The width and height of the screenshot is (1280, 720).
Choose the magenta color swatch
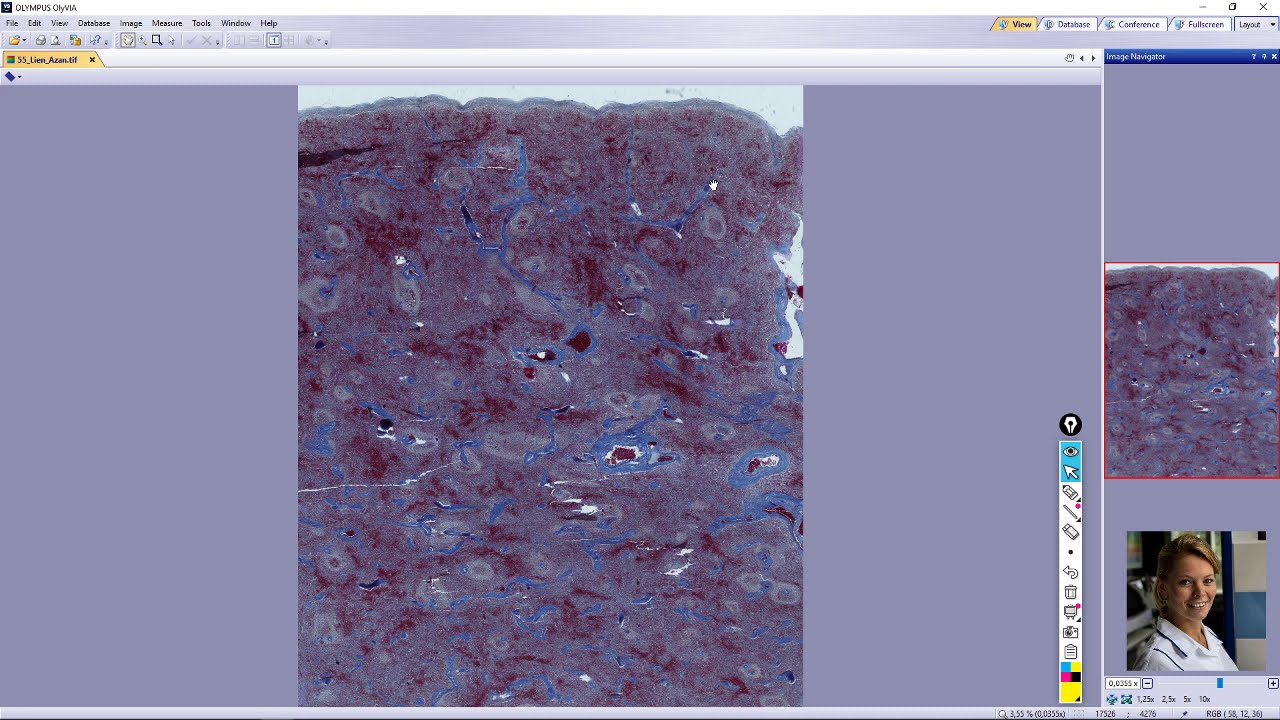(1065, 677)
